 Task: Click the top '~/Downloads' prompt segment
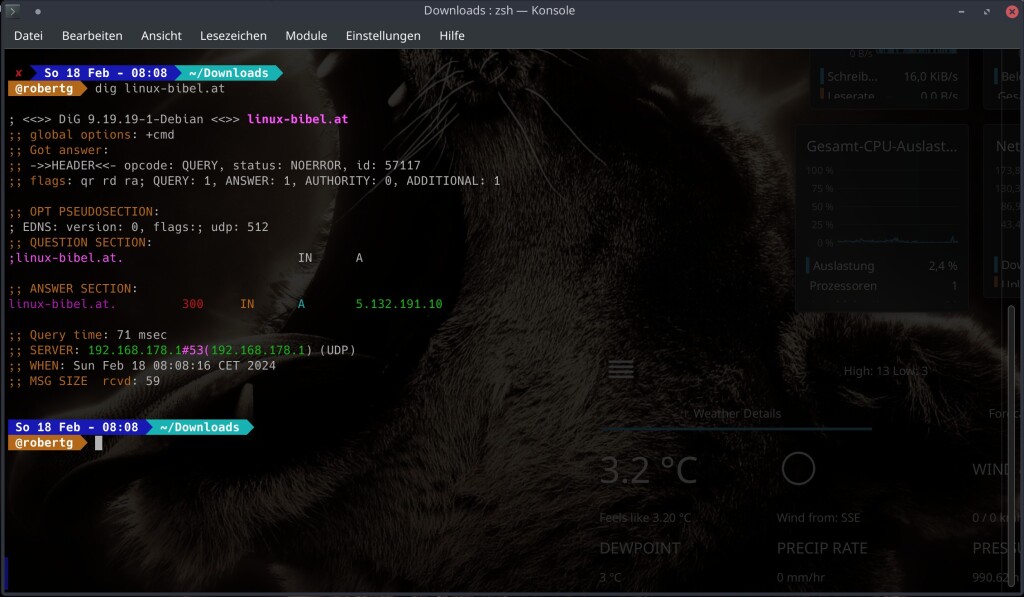[229, 73]
